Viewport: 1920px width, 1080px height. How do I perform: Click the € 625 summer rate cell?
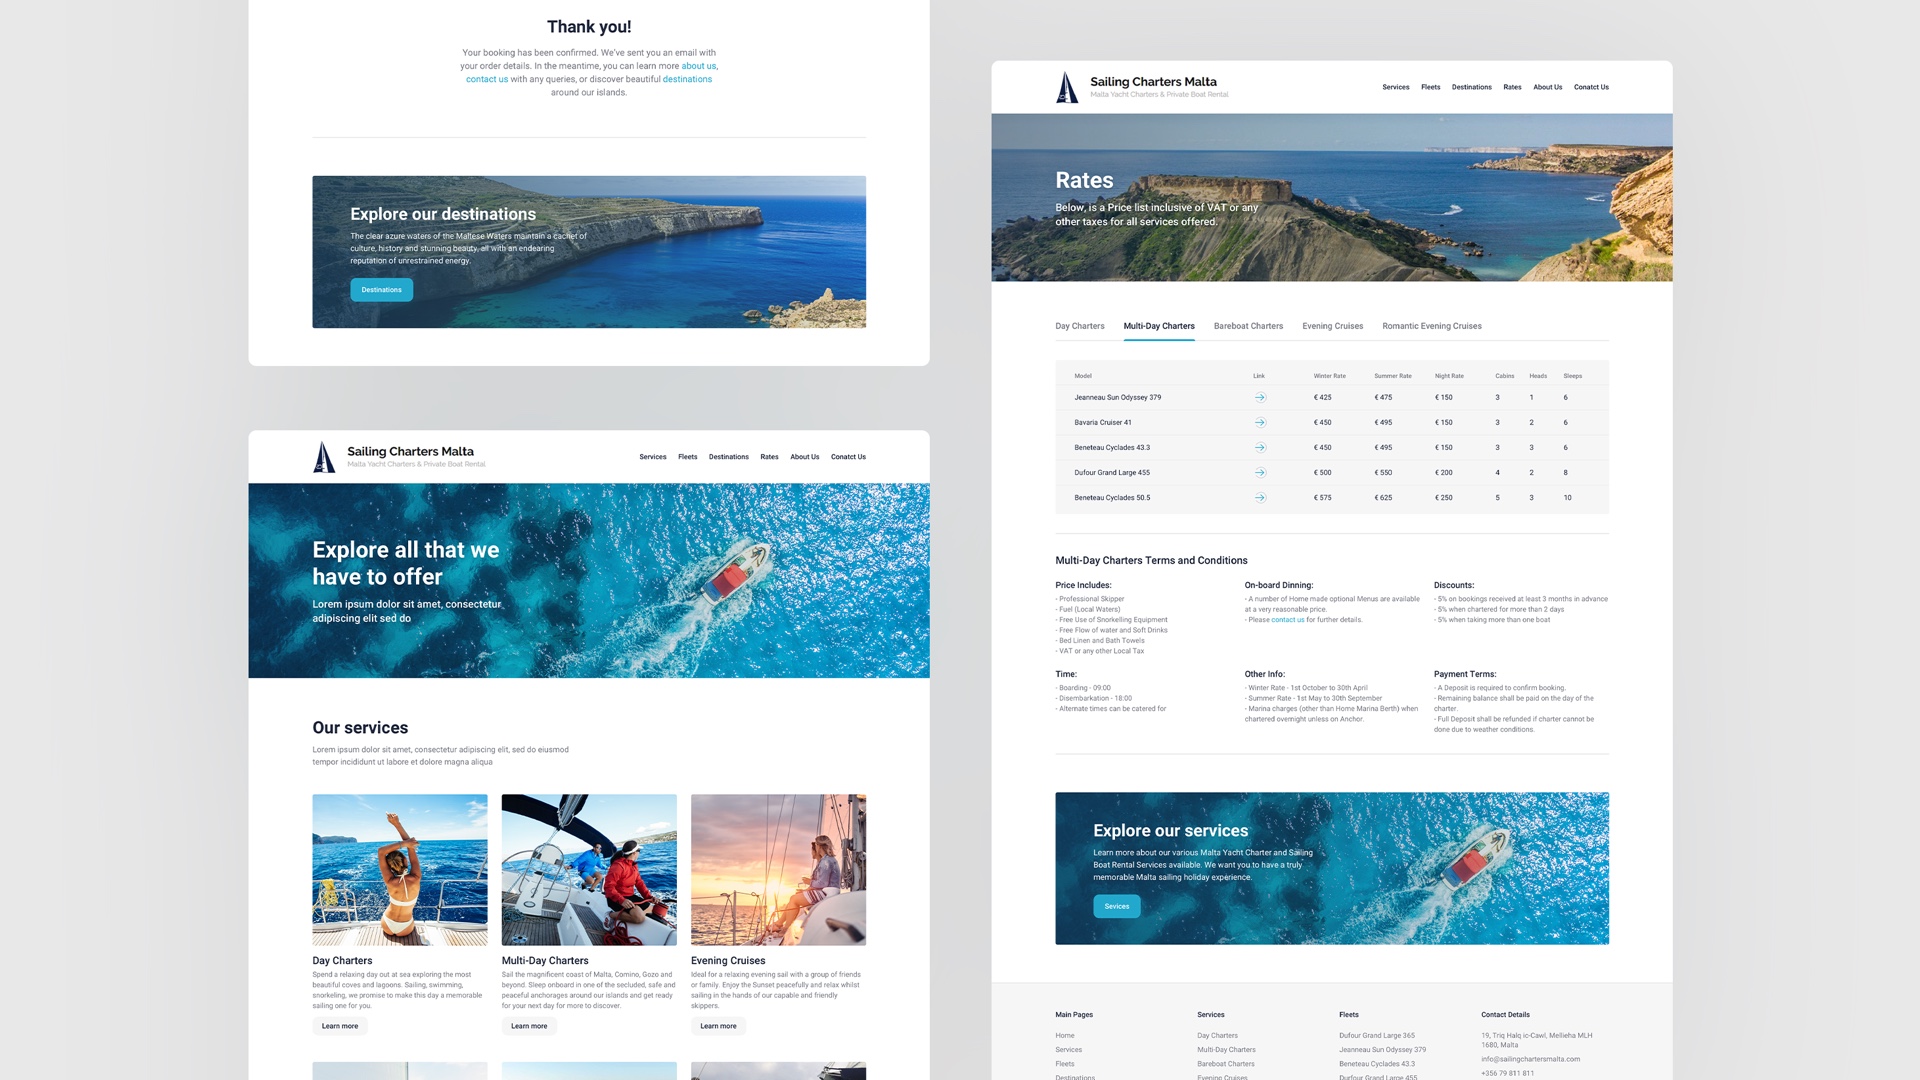(1383, 497)
